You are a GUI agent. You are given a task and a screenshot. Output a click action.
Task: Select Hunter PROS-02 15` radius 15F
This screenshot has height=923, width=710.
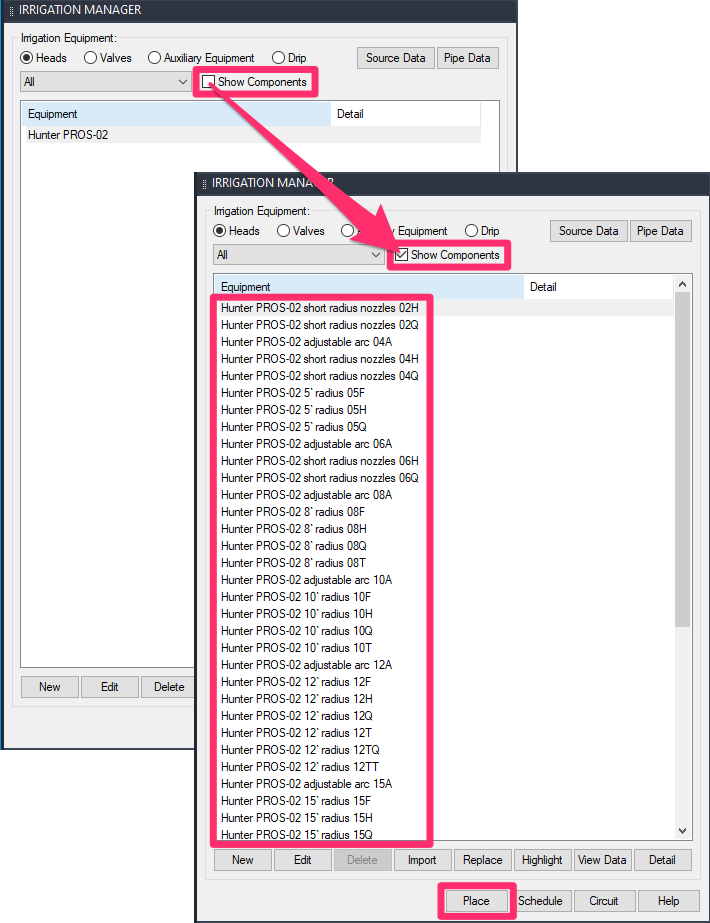[x=296, y=801]
